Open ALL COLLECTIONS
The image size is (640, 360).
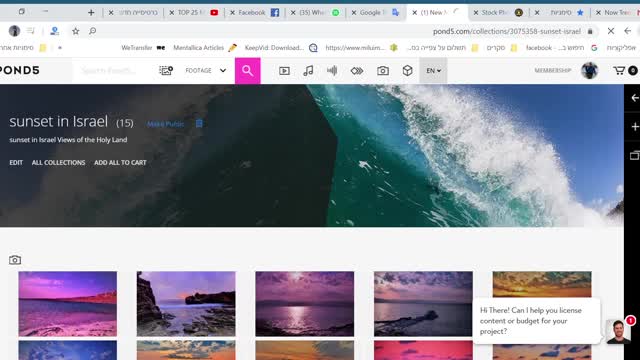tap(58, 162)
